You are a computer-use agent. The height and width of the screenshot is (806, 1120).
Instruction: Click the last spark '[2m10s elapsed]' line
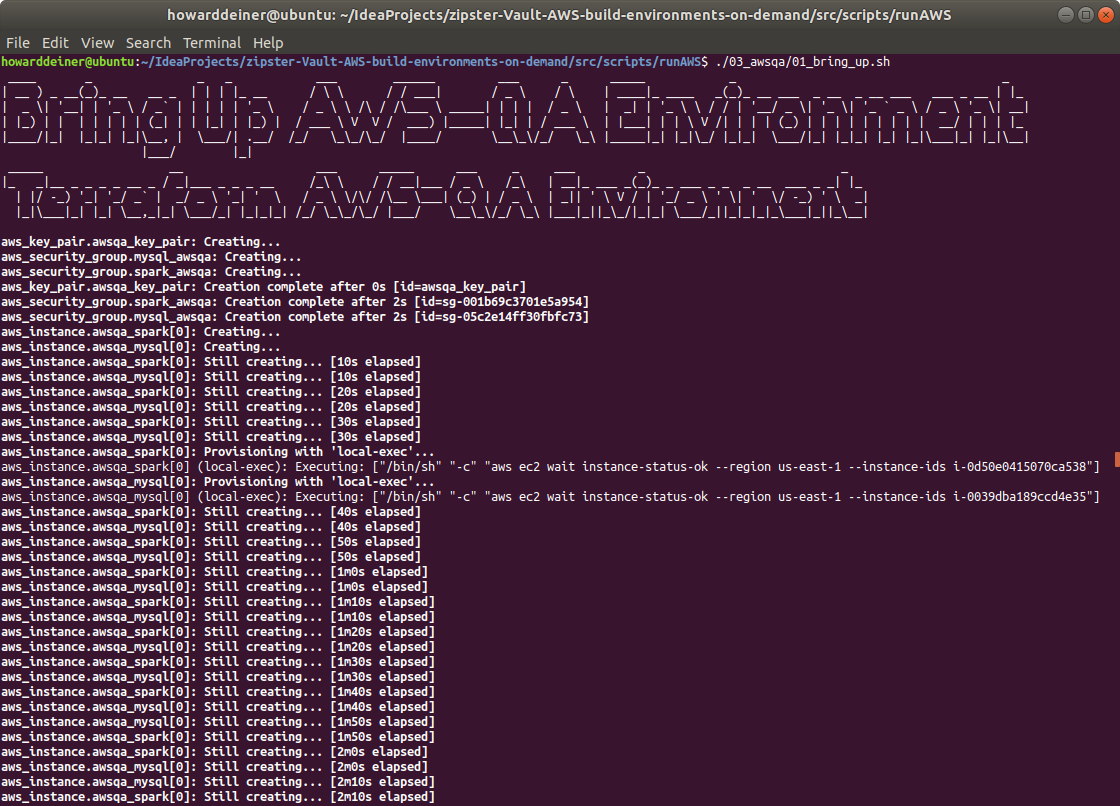218,797
